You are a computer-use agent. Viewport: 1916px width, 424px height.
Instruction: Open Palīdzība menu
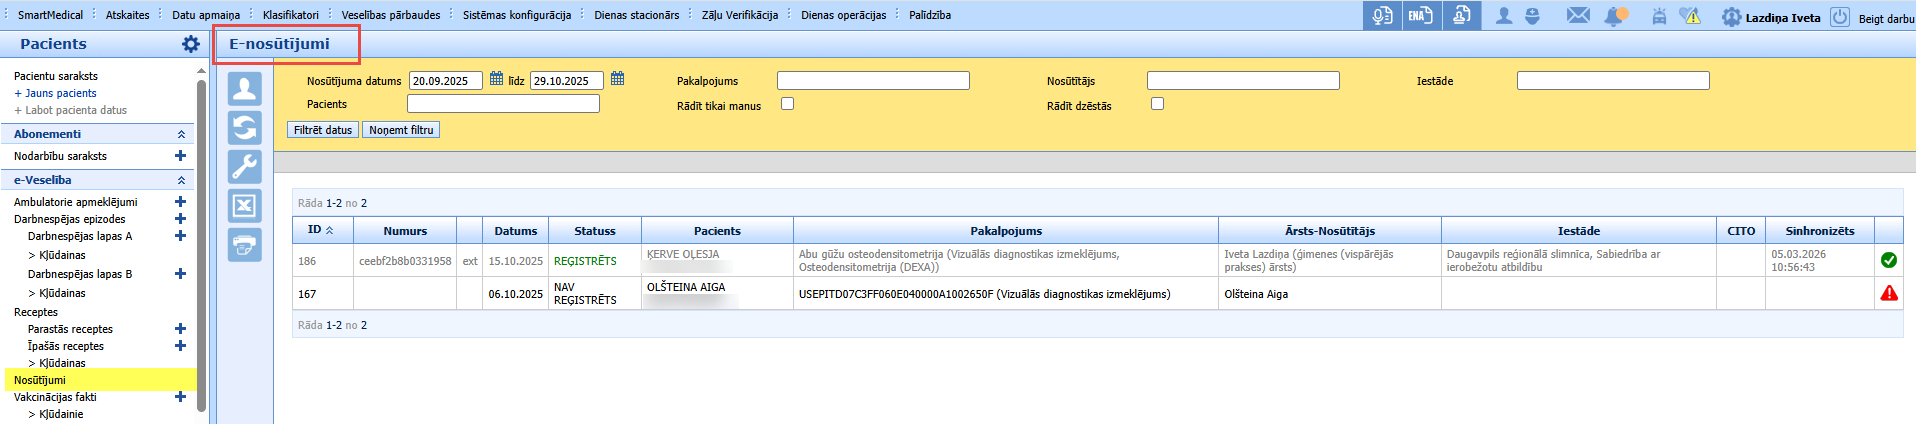(930, 15)
